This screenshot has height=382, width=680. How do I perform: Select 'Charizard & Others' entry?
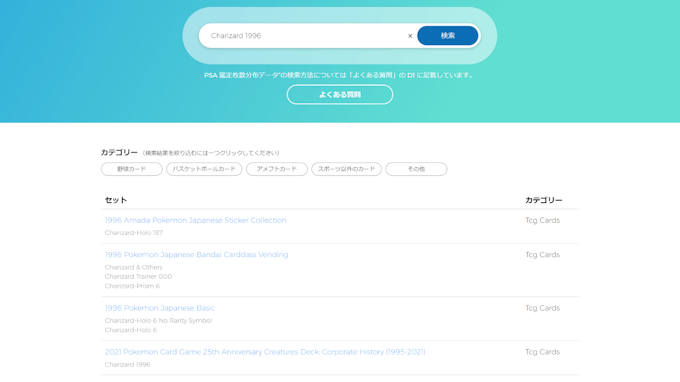coord(134,268)
